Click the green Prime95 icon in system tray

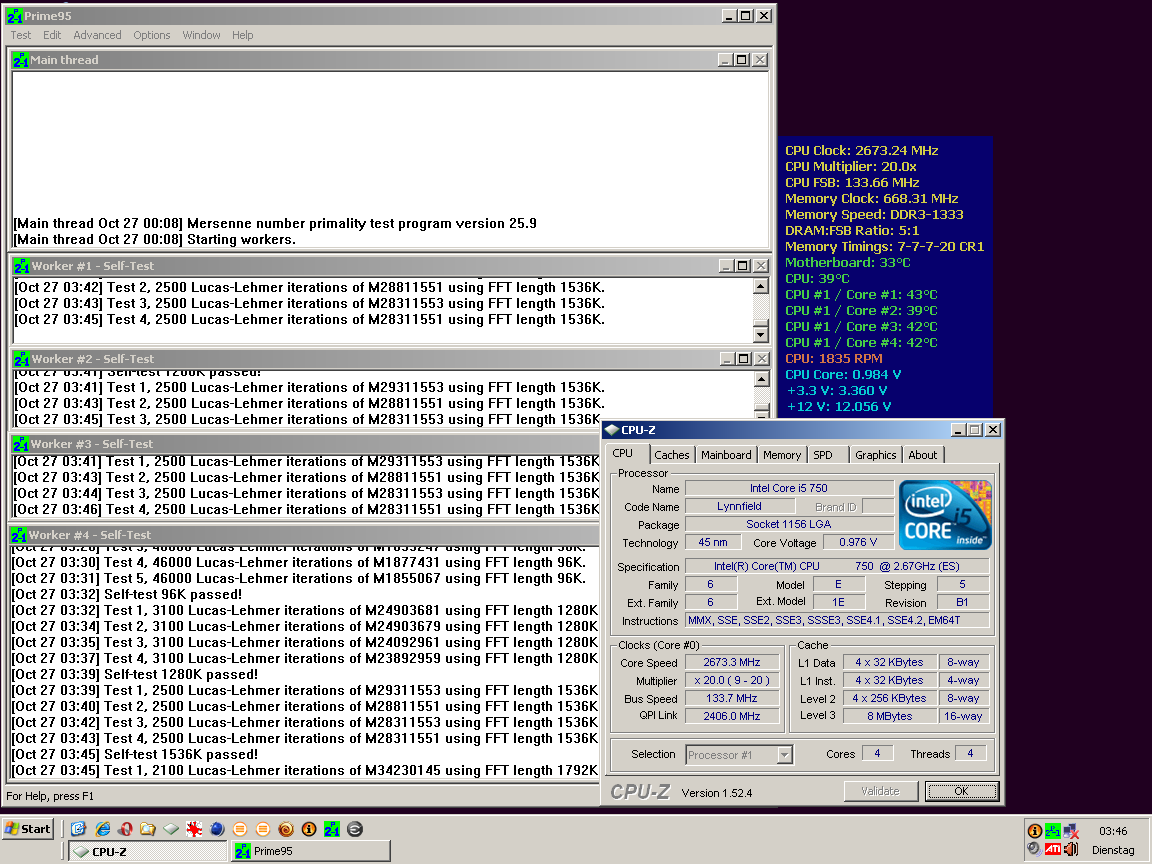[1053, 831]
